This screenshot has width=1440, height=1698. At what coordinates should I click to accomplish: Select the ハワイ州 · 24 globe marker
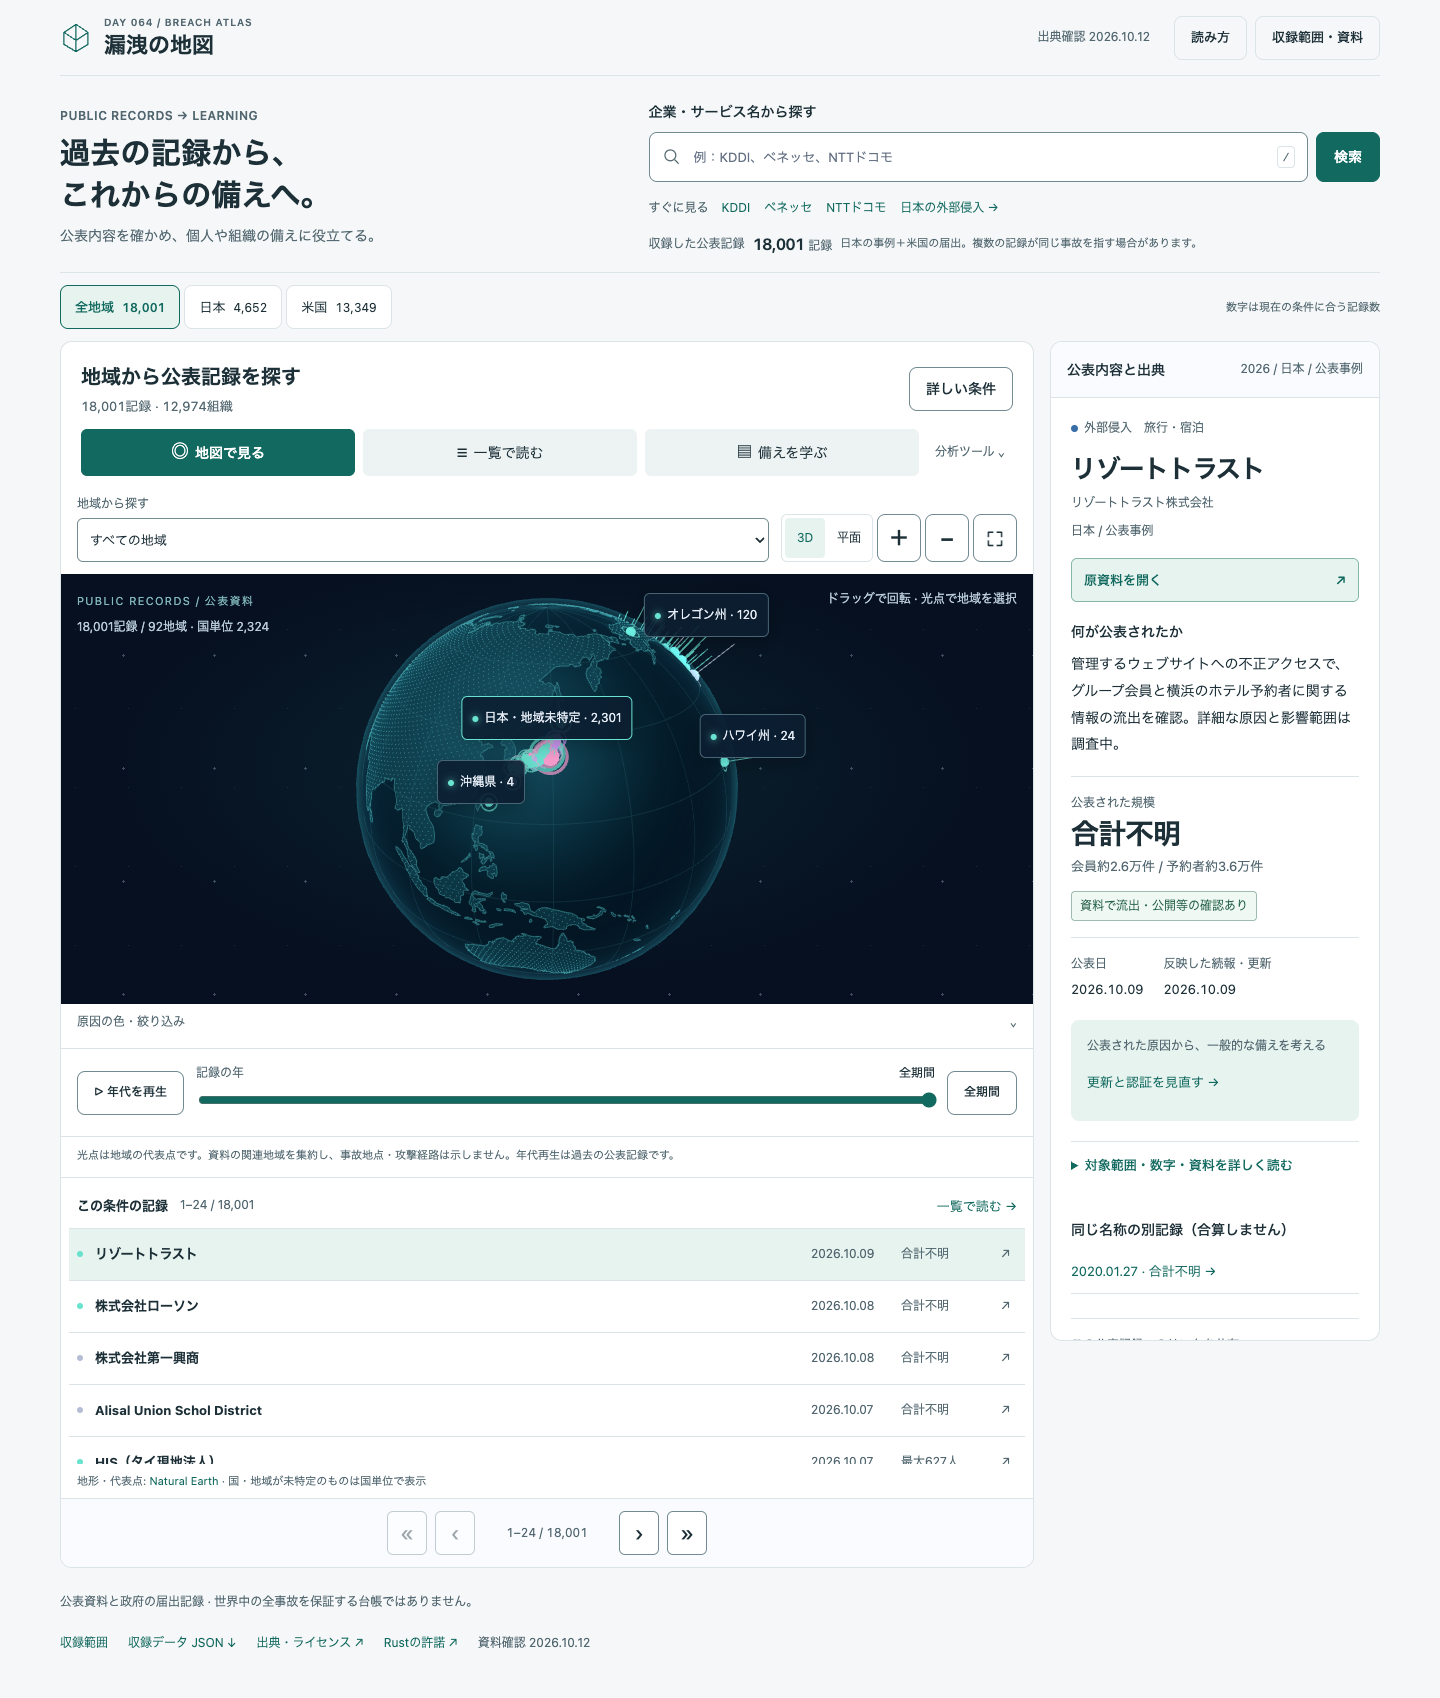tap(753, 736)
